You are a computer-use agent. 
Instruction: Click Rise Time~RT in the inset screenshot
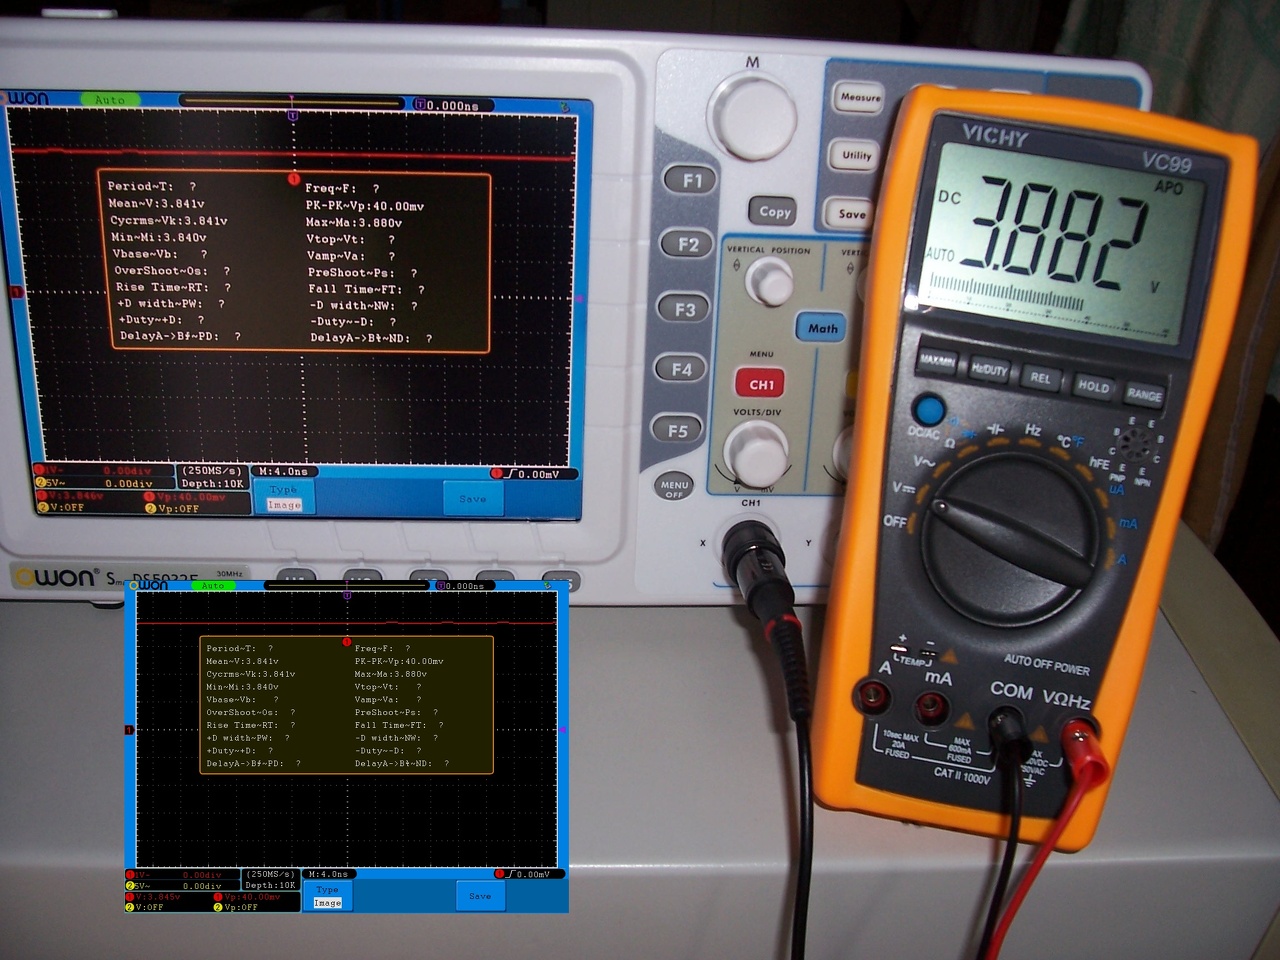[x=242, y=725]
